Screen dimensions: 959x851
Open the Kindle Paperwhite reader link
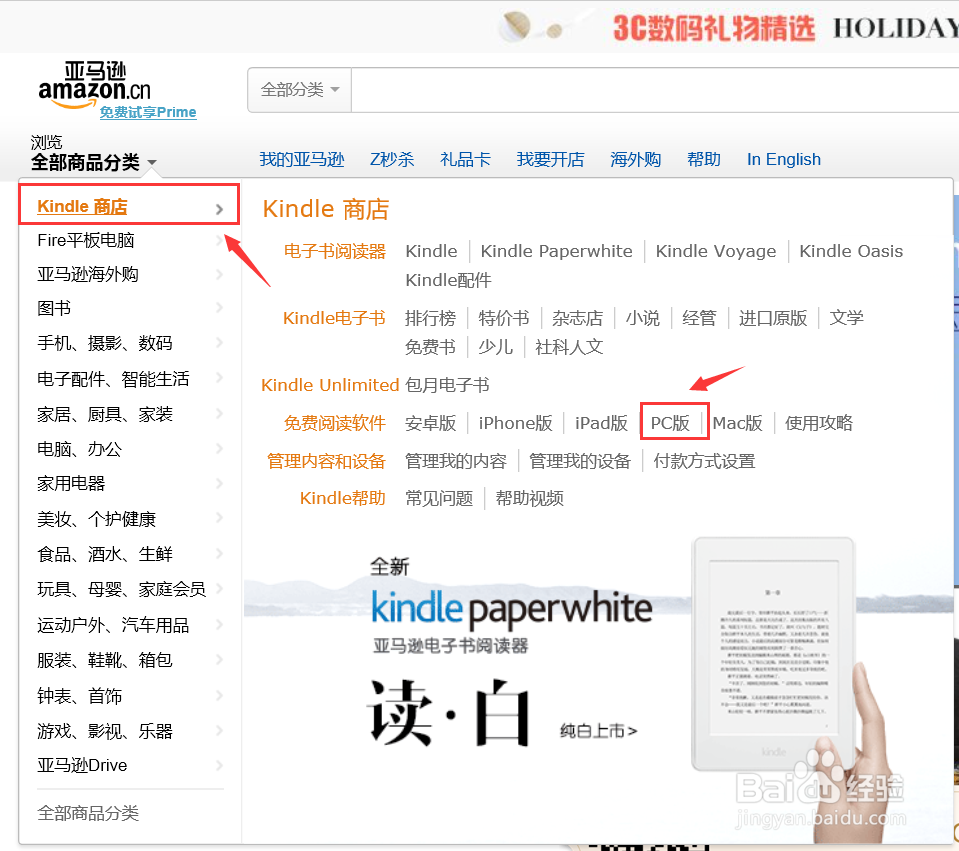click(557, 251)
